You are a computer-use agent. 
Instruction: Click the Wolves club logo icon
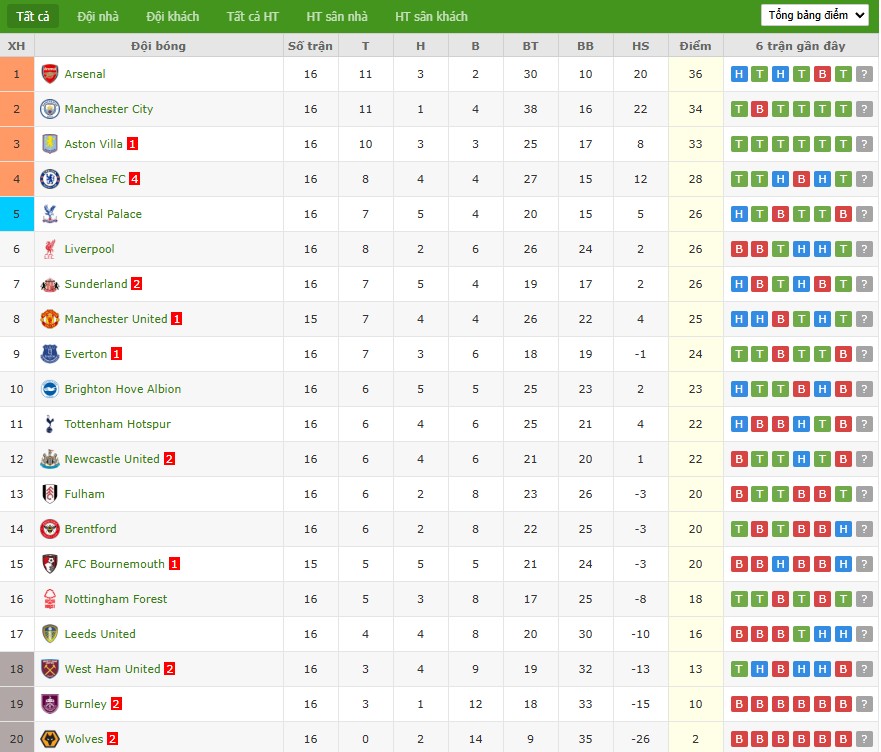[x=49, y=739]
